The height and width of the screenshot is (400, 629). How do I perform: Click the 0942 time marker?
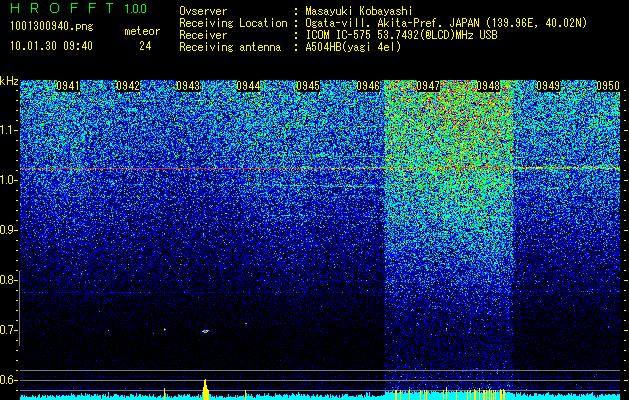(128, 86)
